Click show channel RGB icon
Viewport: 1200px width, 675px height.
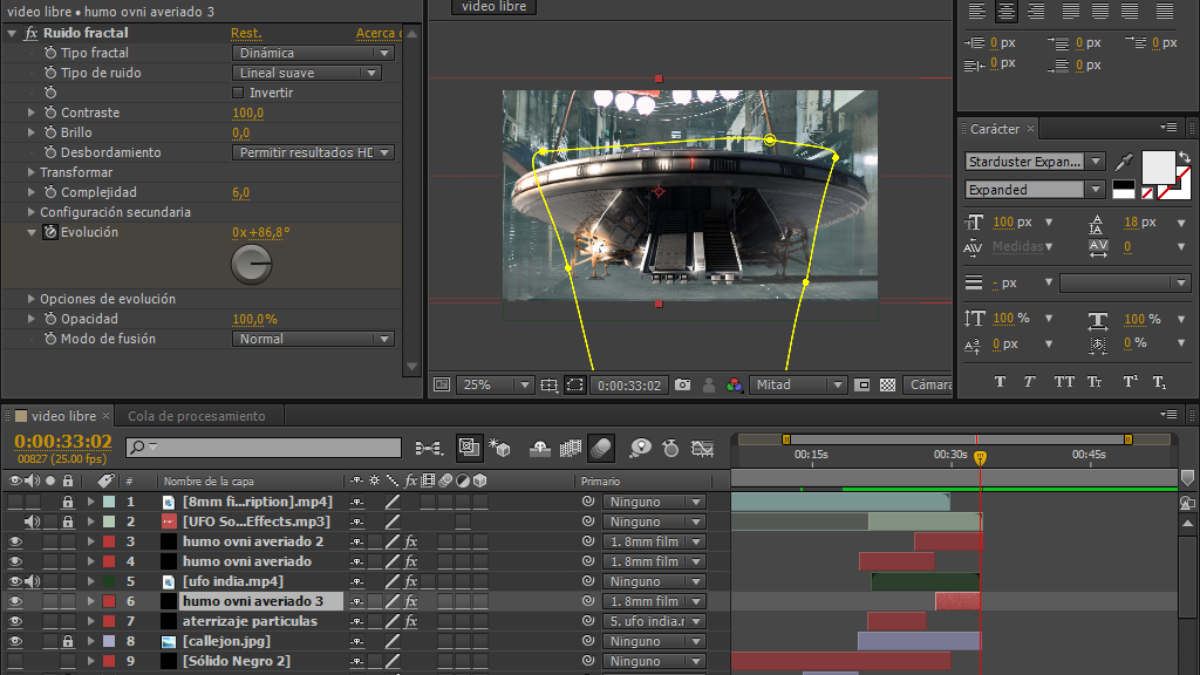(x=734, y=385)
